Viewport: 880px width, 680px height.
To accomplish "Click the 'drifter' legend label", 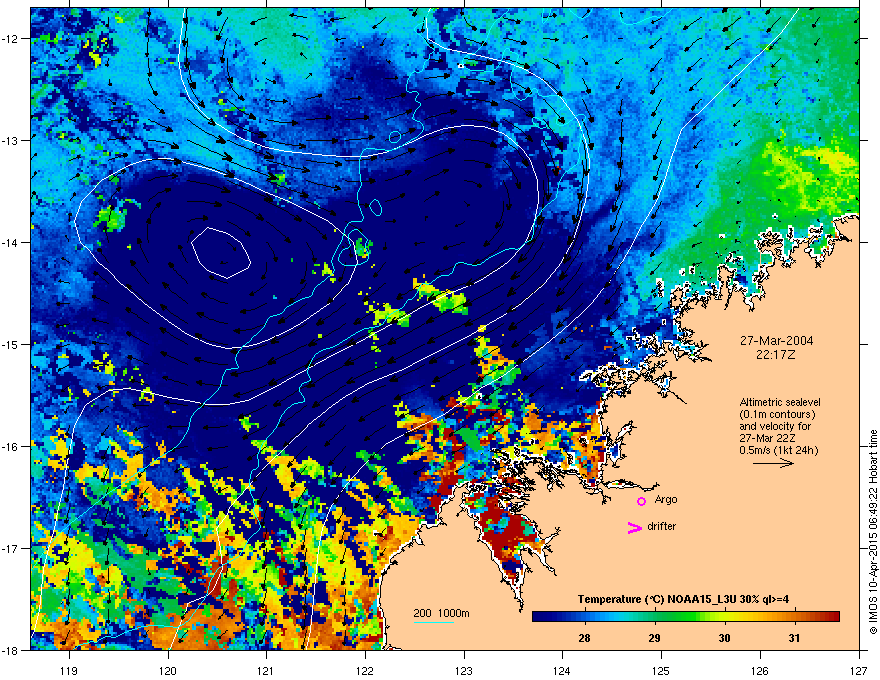I will point(662,526).
